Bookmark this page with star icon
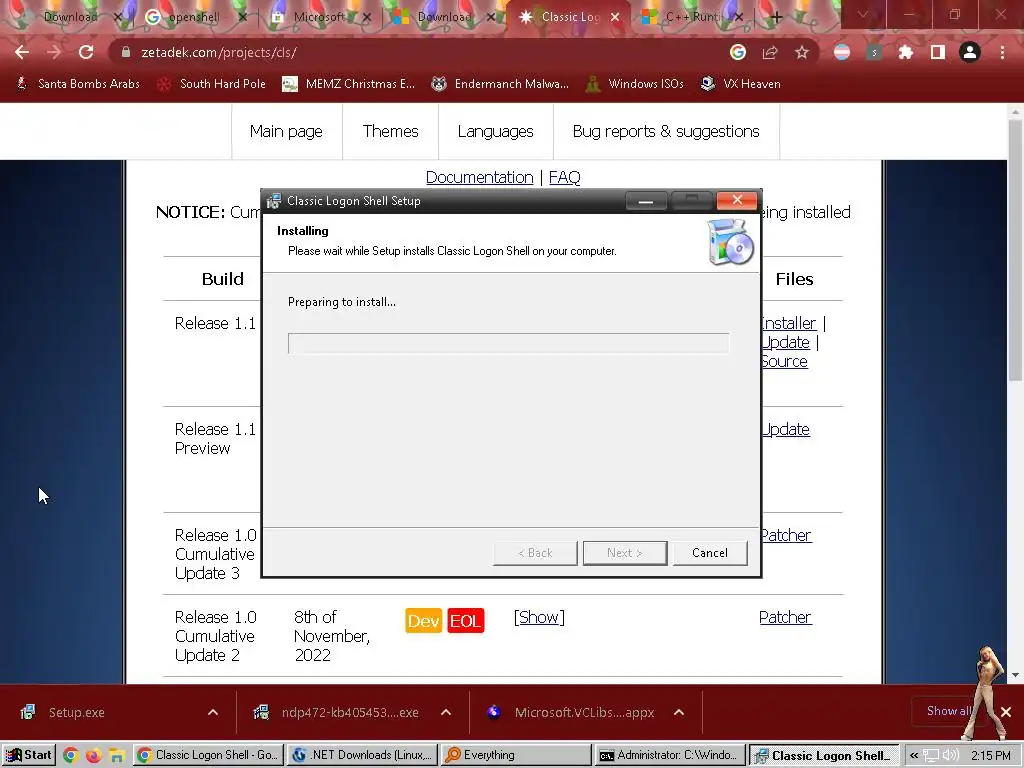This screenshot has width=1024, height=768. click(x=802, y=52)
